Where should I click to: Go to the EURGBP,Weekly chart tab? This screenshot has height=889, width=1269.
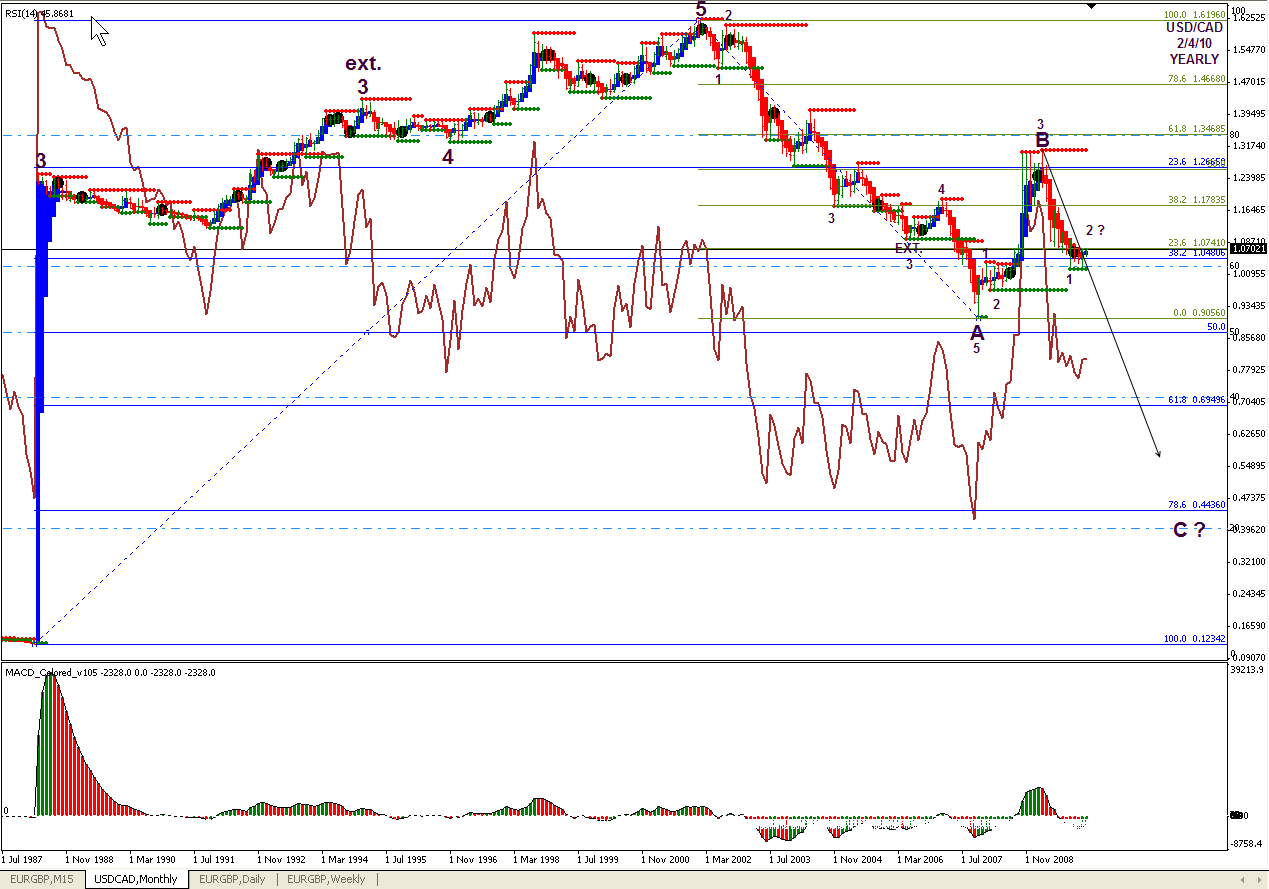(326, 879)
